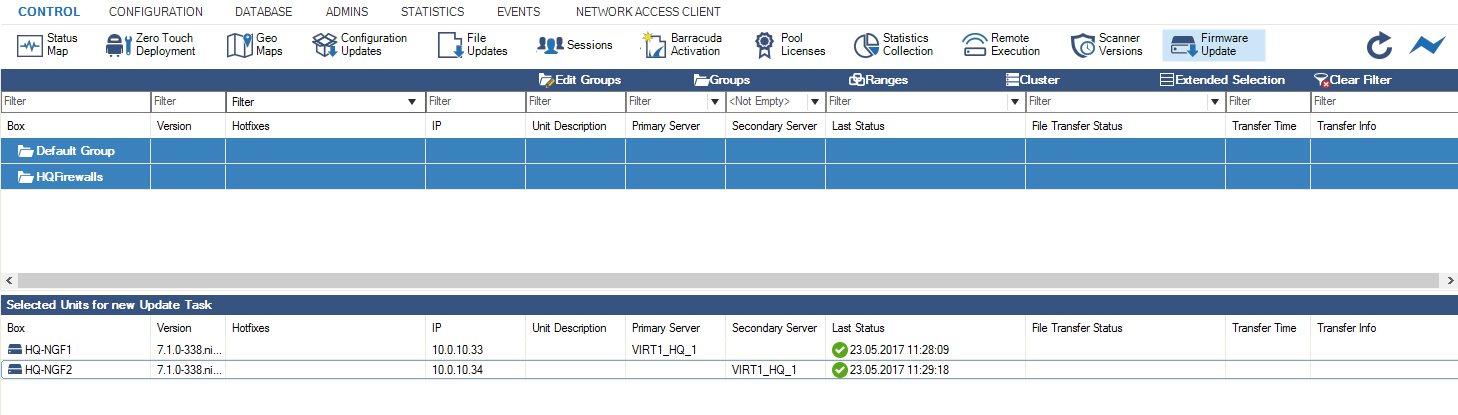This screenshot has height=415, width=1458.
Task: Open Barracuda Activation page
Action: [682, 44]
